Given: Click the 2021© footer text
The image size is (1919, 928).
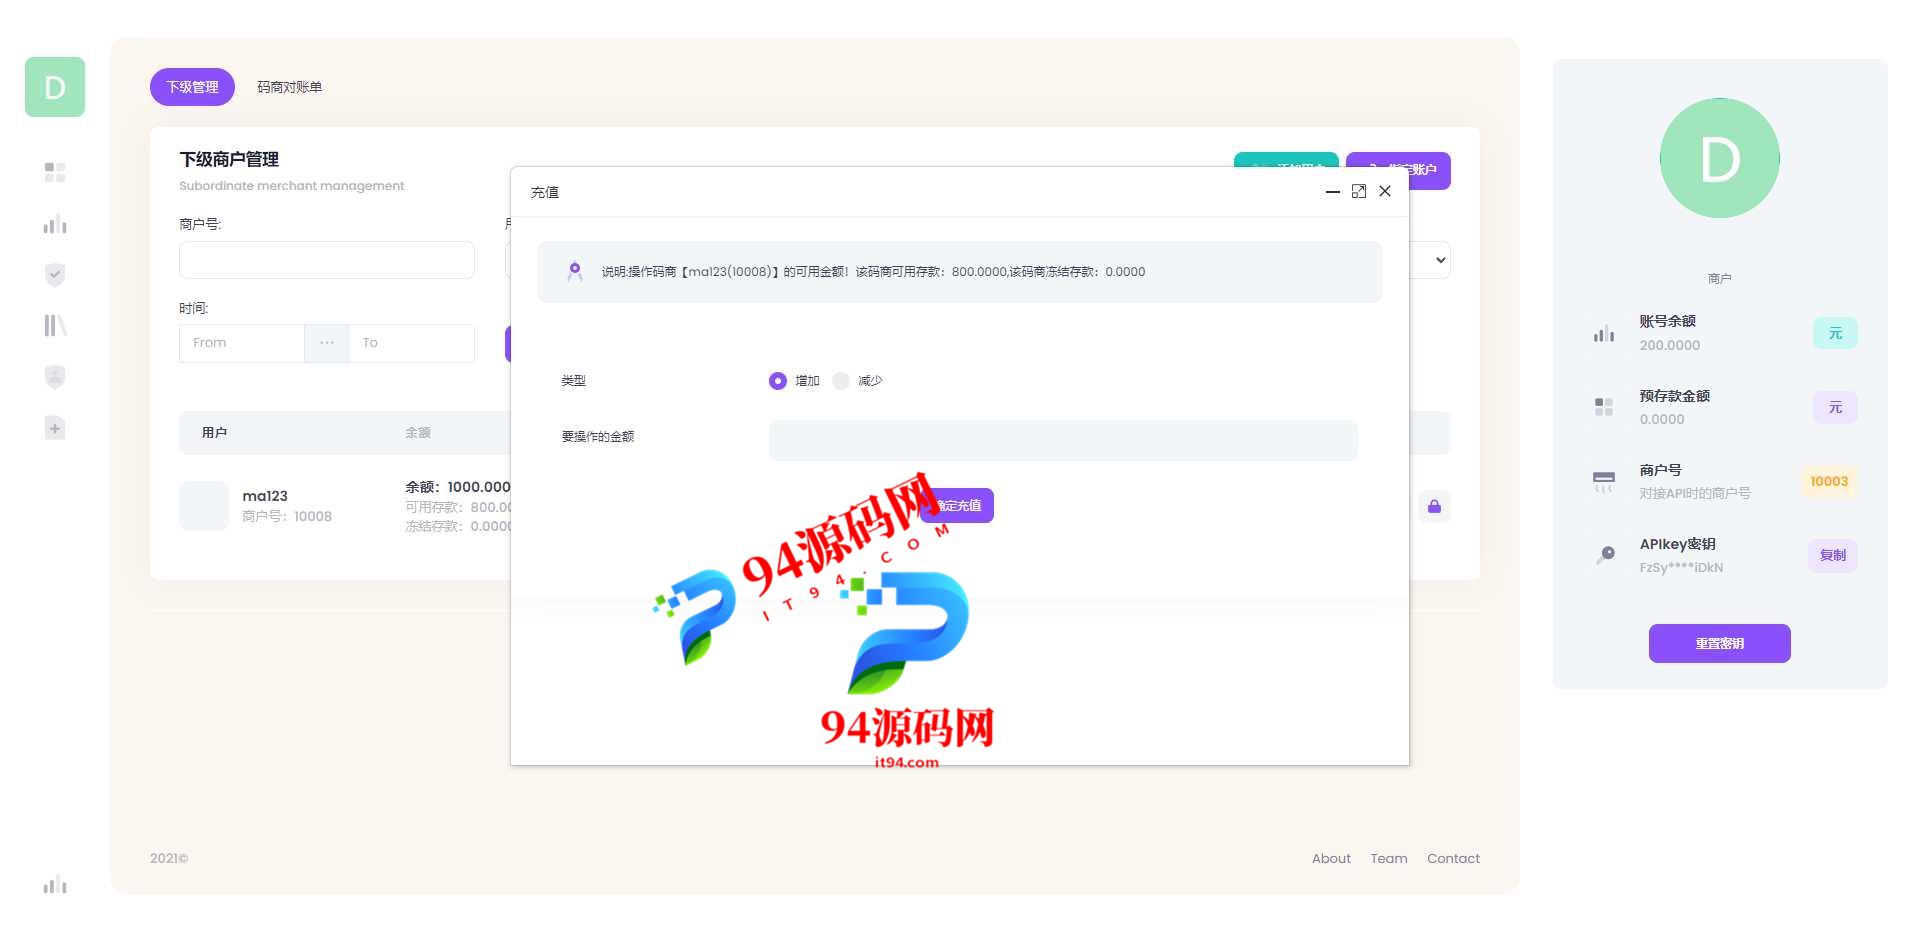Looking at the screenshot, I should 169,858.
